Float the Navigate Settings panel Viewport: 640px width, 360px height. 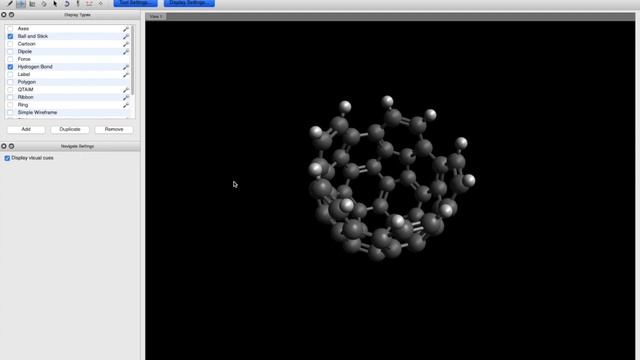click(x=11, y=146)
